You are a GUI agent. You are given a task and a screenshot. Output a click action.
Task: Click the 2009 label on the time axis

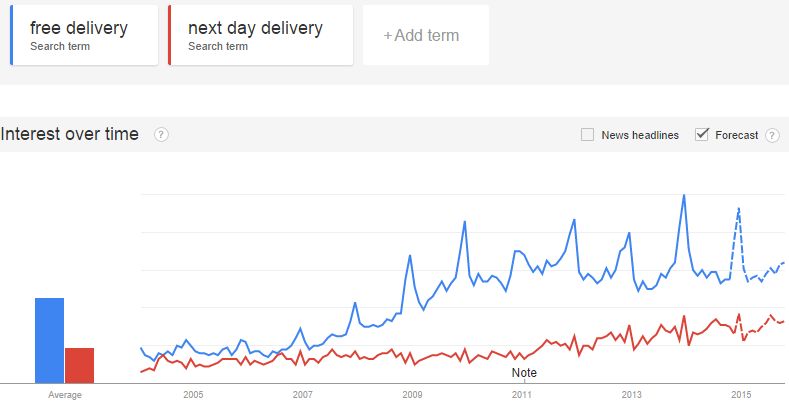(413, 394)
